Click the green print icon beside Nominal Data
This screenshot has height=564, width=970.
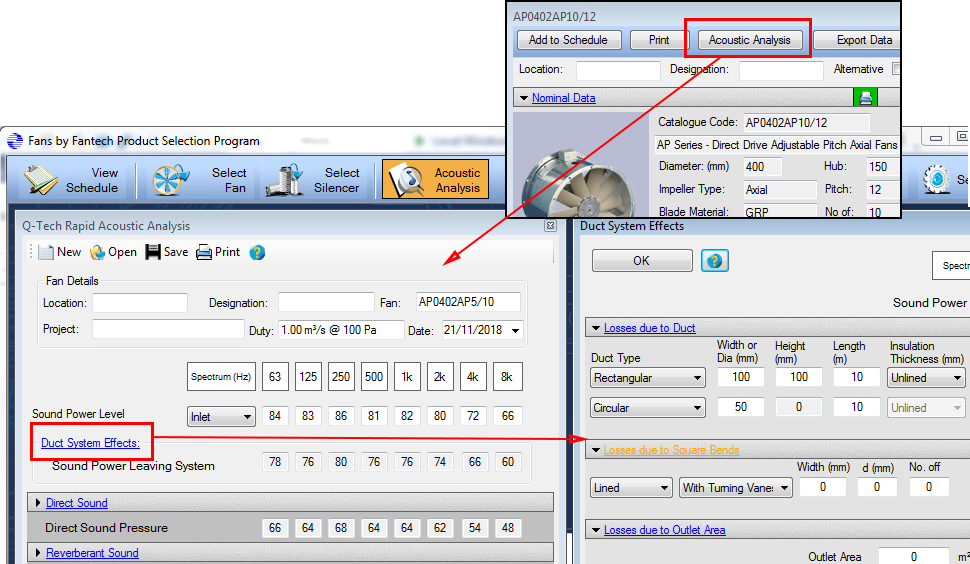pos(864,98)
